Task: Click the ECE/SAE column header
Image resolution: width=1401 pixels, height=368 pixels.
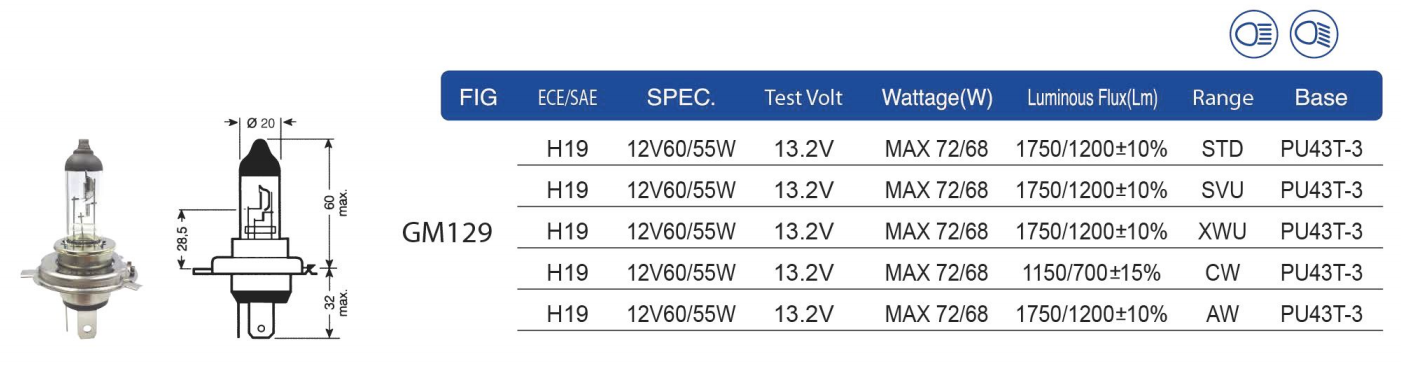Action: pos(567,98)
